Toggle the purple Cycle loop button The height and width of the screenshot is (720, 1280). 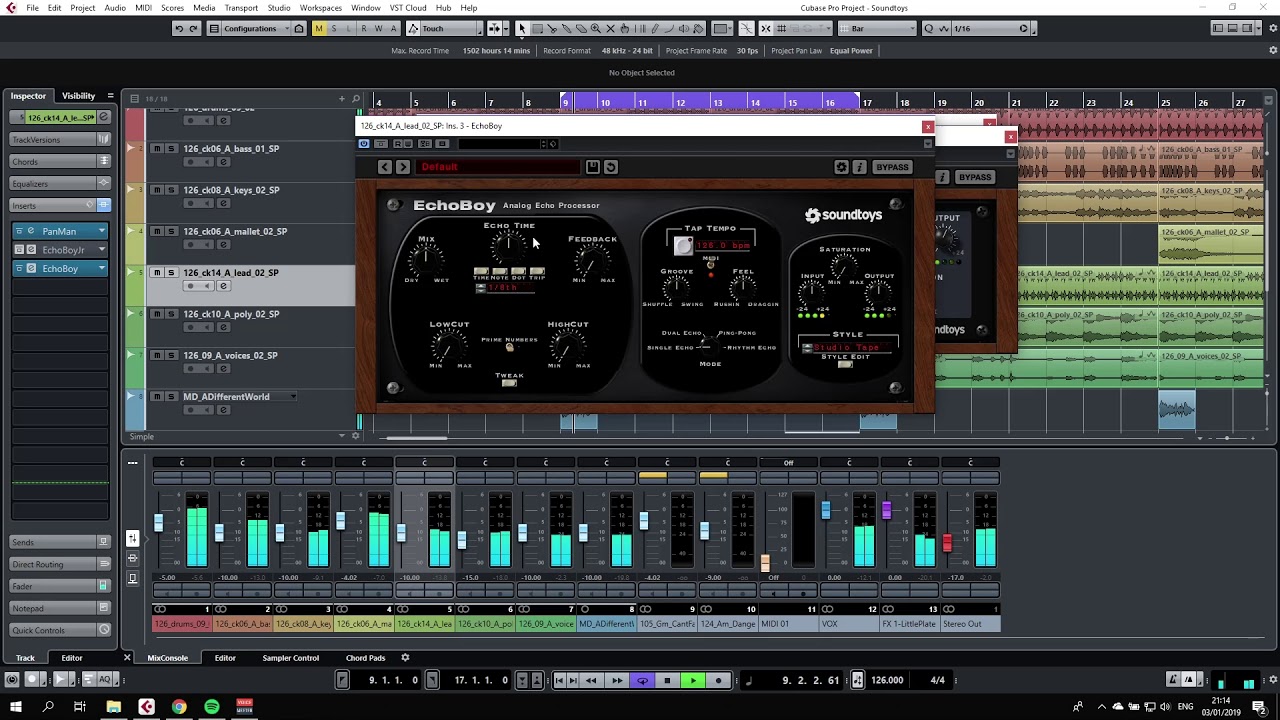642,680
